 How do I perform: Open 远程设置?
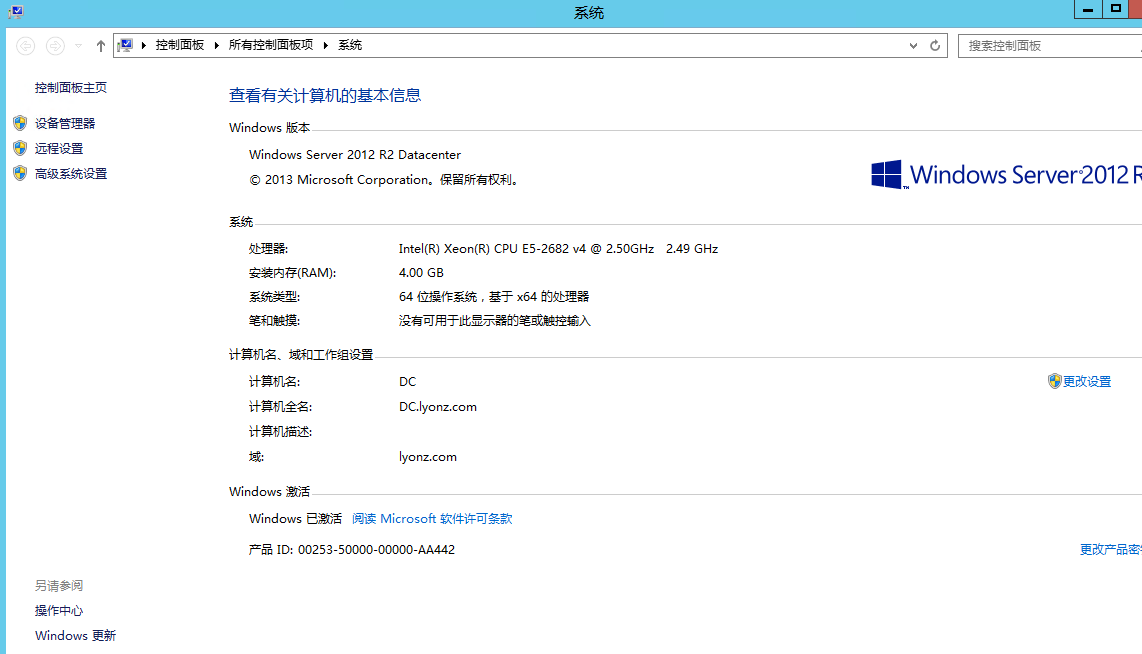[x=59, y=149]
